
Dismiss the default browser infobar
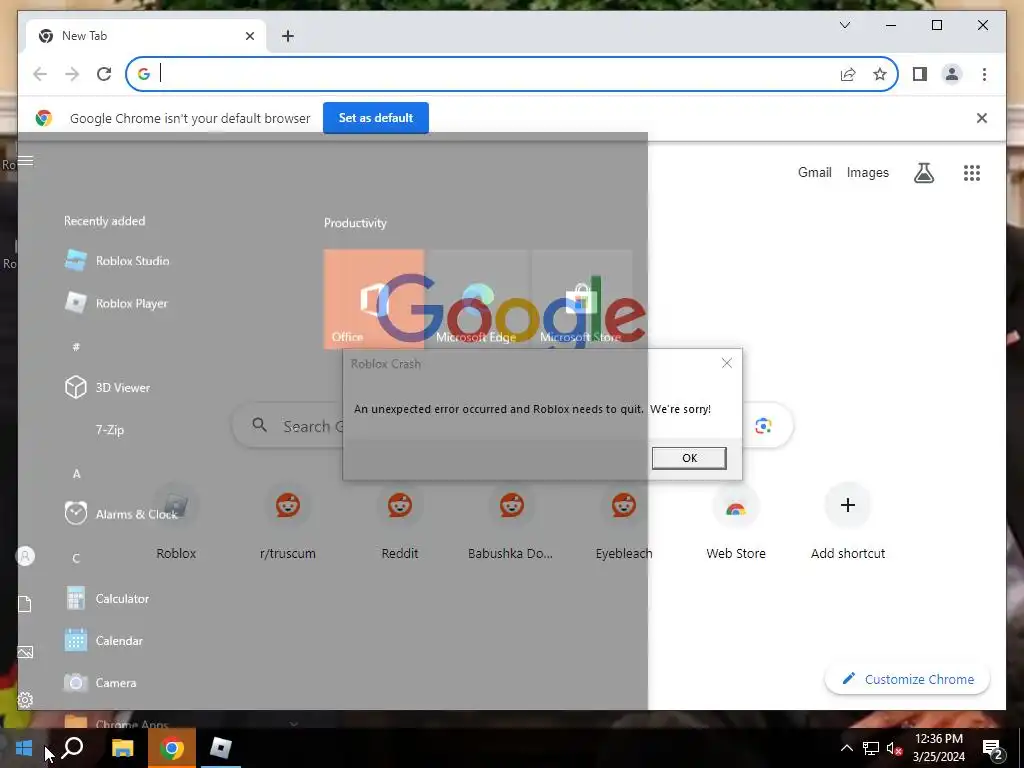pos(982,118)
